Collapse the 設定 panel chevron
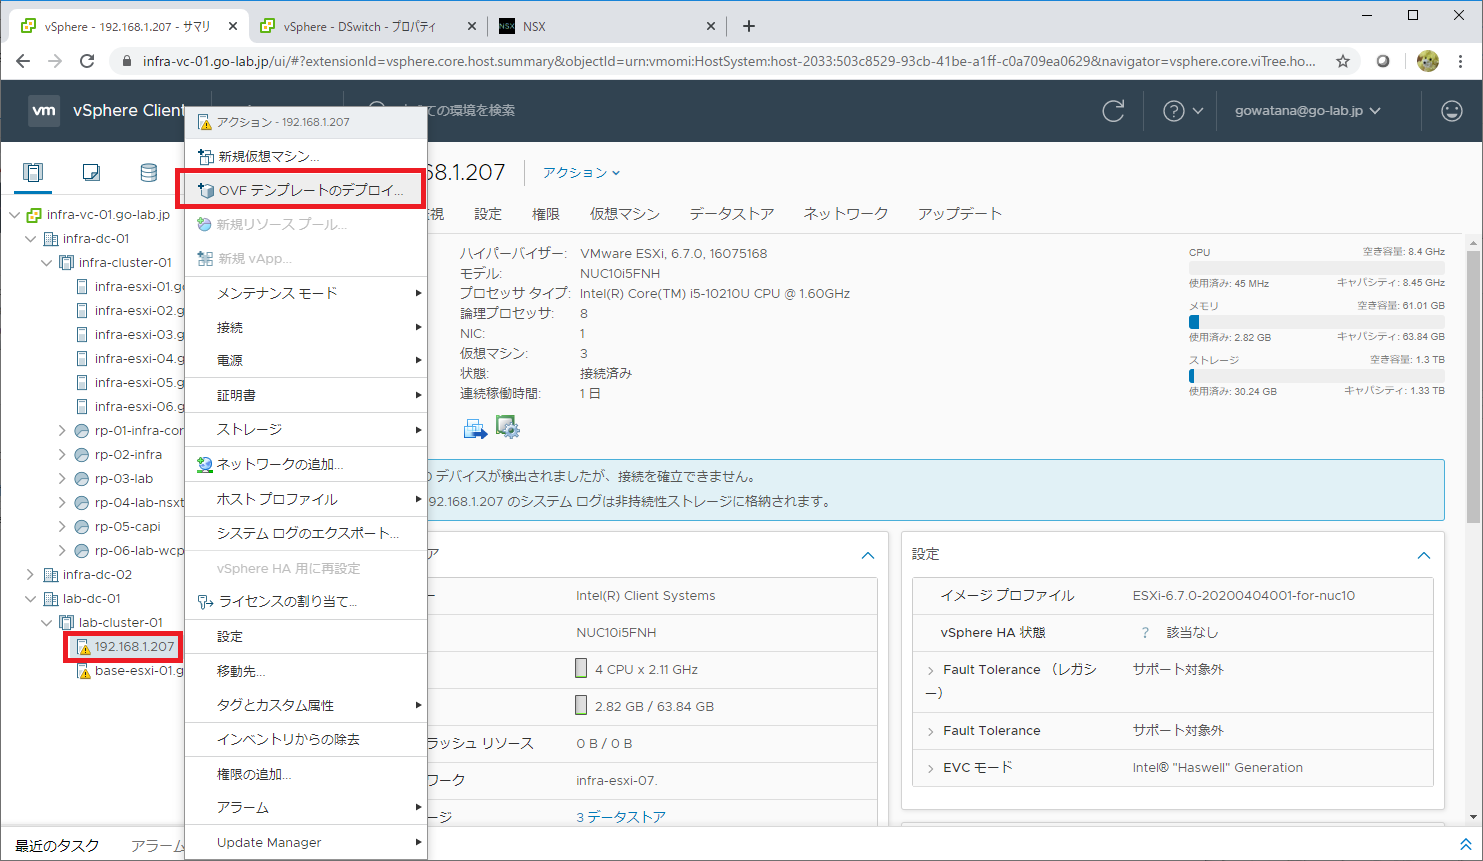Screen dimensions: 1483x861 [1424, 555]
